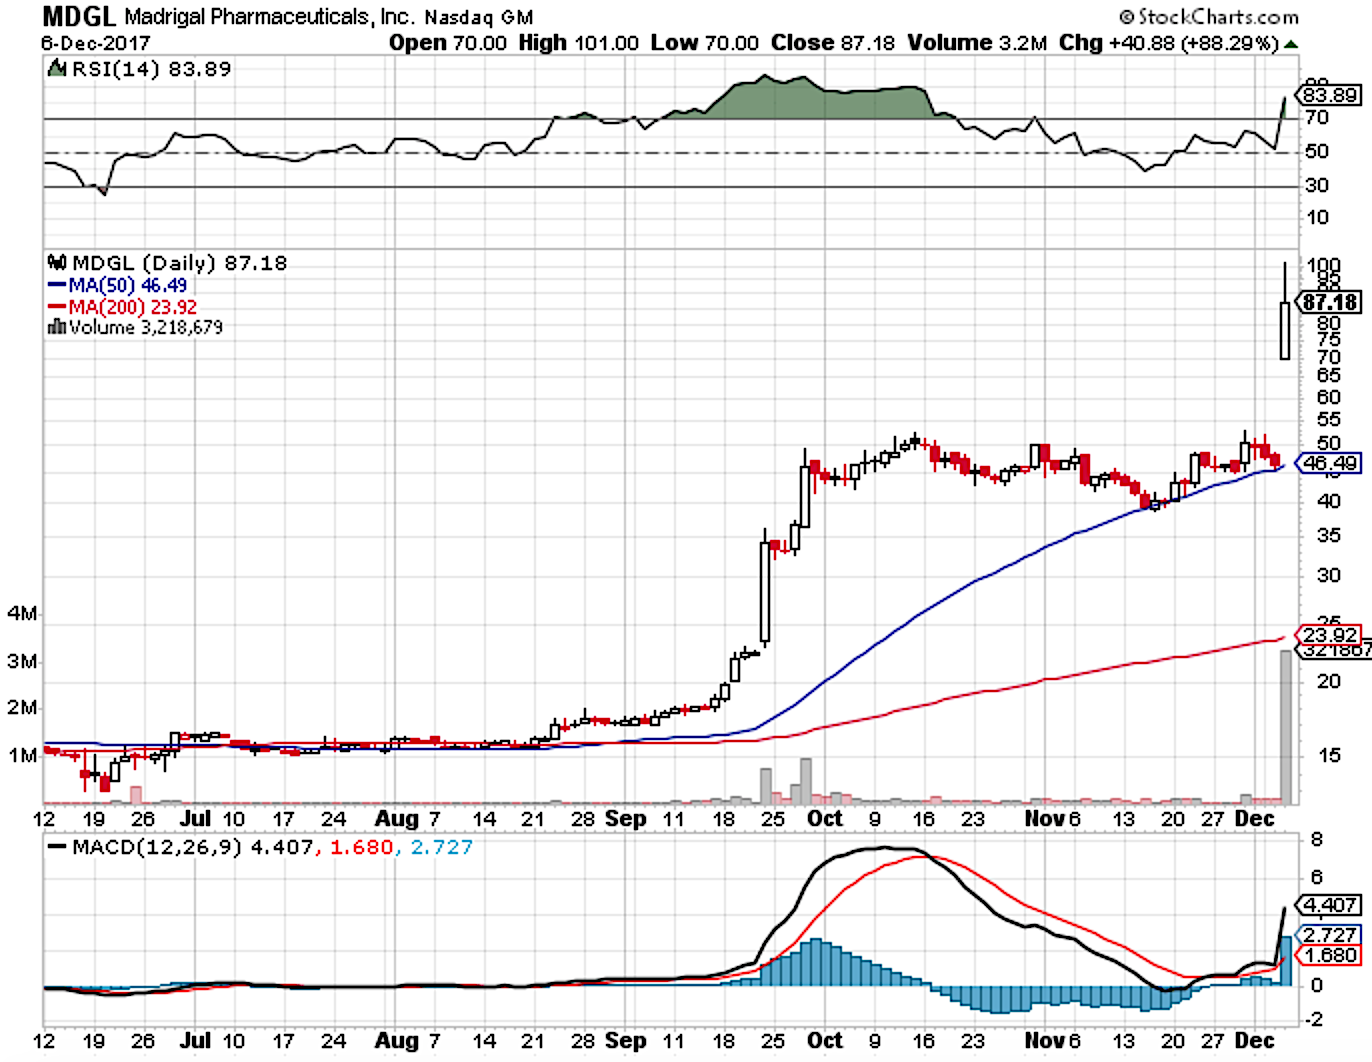Screen dimensions: 1372x1062
Task: Click the candlestick icon beside MDGL (Daily)
Action: pos(57,263)
